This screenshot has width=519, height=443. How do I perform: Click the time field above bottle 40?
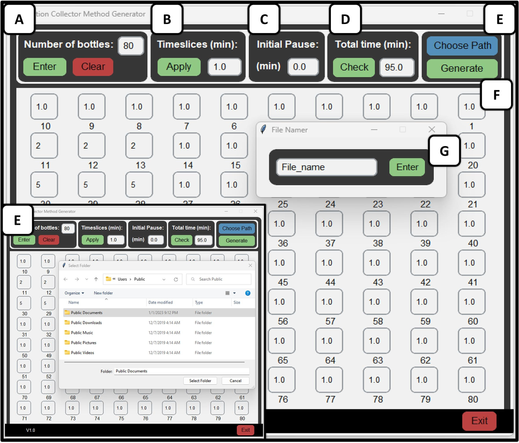click(472, 224)
